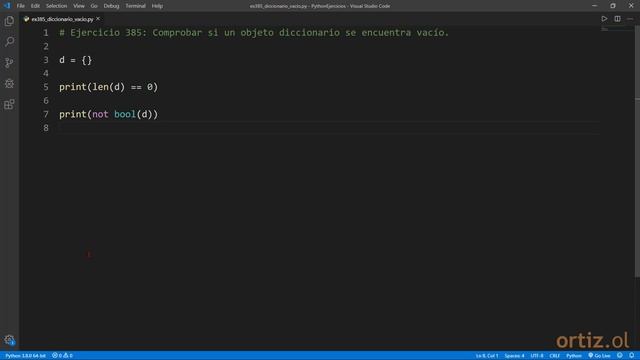This screenshot has width=640, height=360.
Task: Open the Debug menu
Action: coord(111,6)
